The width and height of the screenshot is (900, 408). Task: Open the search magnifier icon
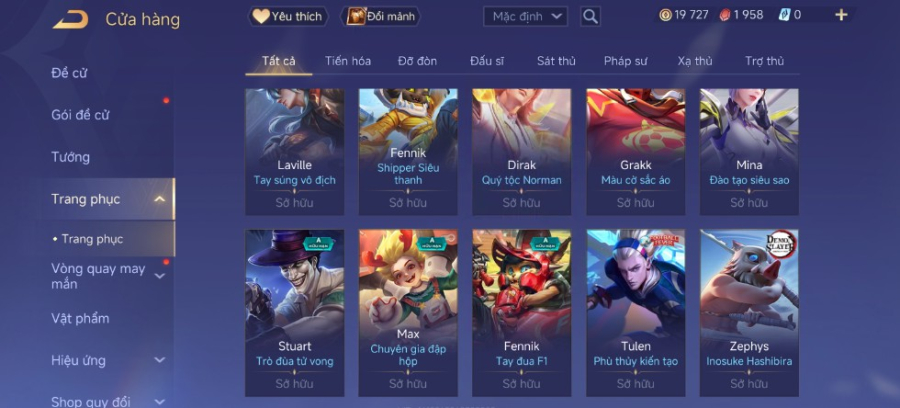click(590, 17)
